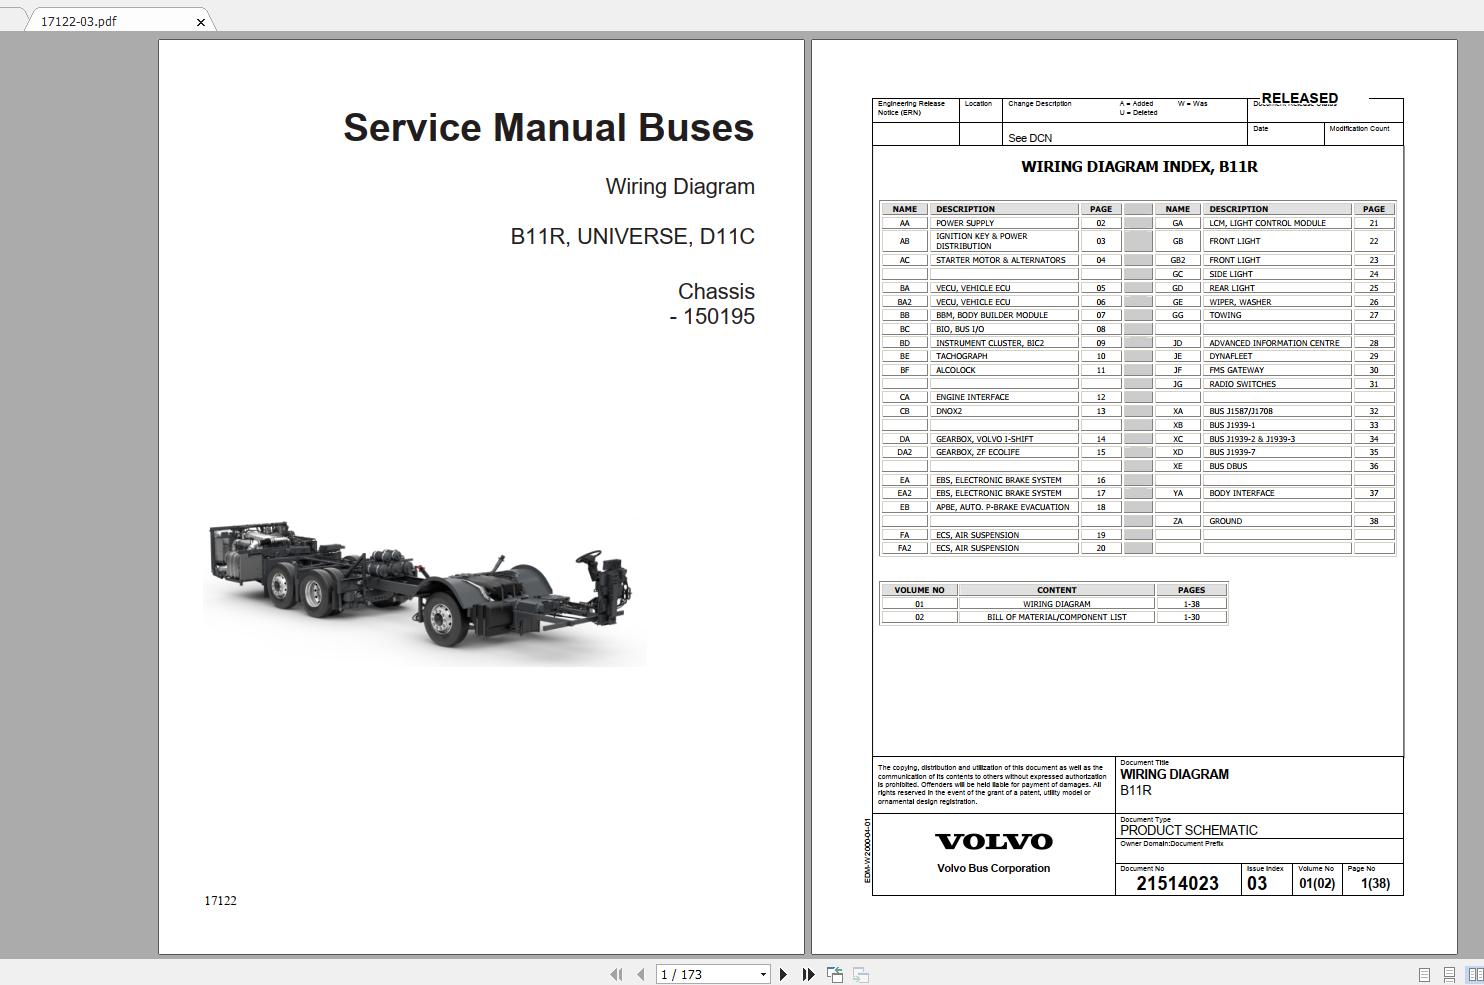Click WIRING DIAGRAM INDEX, B11R heading
The image size is (1484, 985).
(x=1139, y=166)
